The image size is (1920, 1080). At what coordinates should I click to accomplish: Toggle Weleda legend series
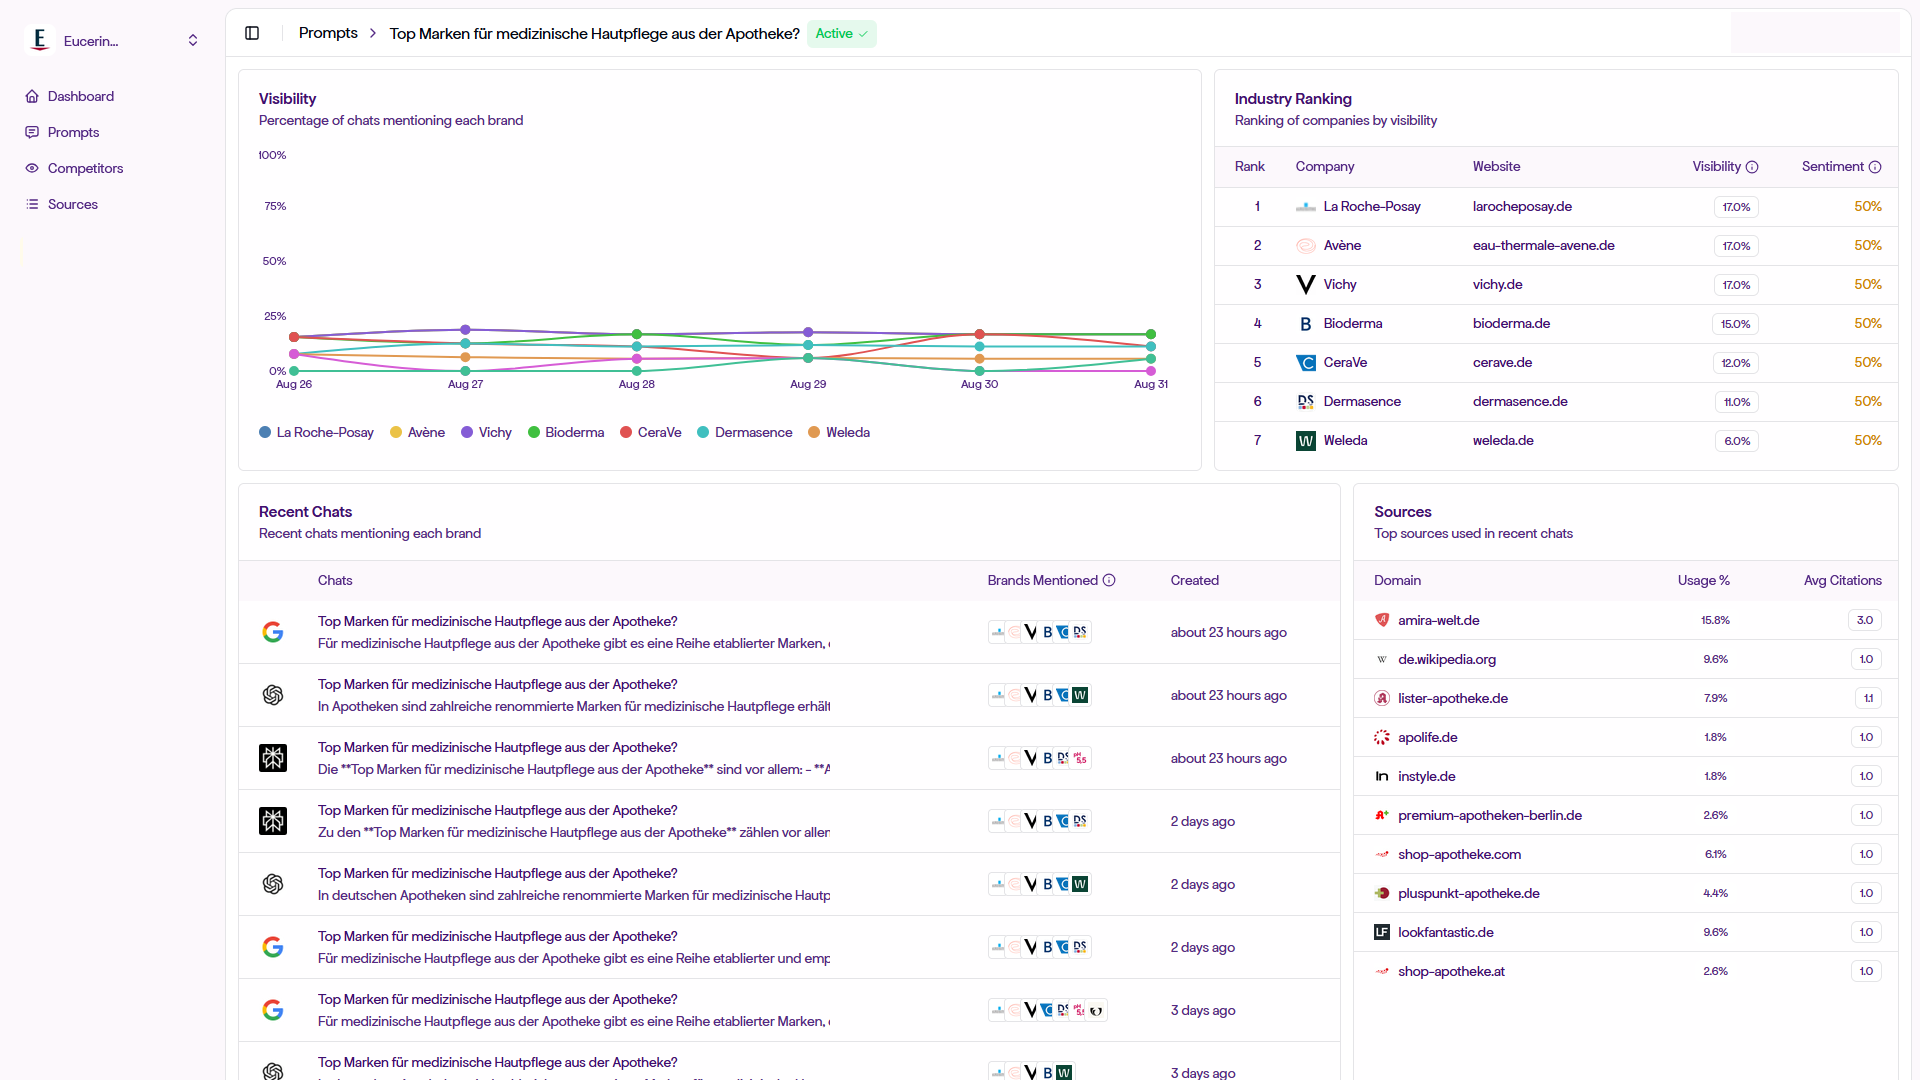(839, 432)
